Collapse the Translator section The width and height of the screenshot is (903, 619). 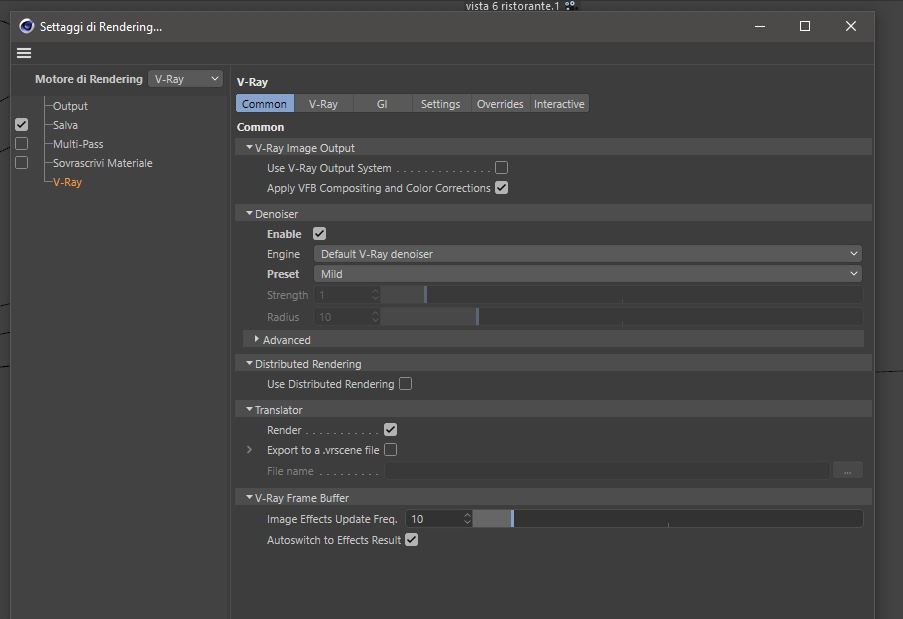(x=249, y=409)
